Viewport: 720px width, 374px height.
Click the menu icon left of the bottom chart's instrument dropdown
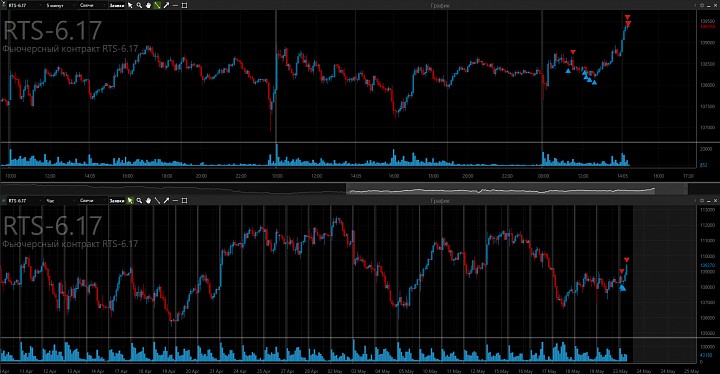(3, 200)
